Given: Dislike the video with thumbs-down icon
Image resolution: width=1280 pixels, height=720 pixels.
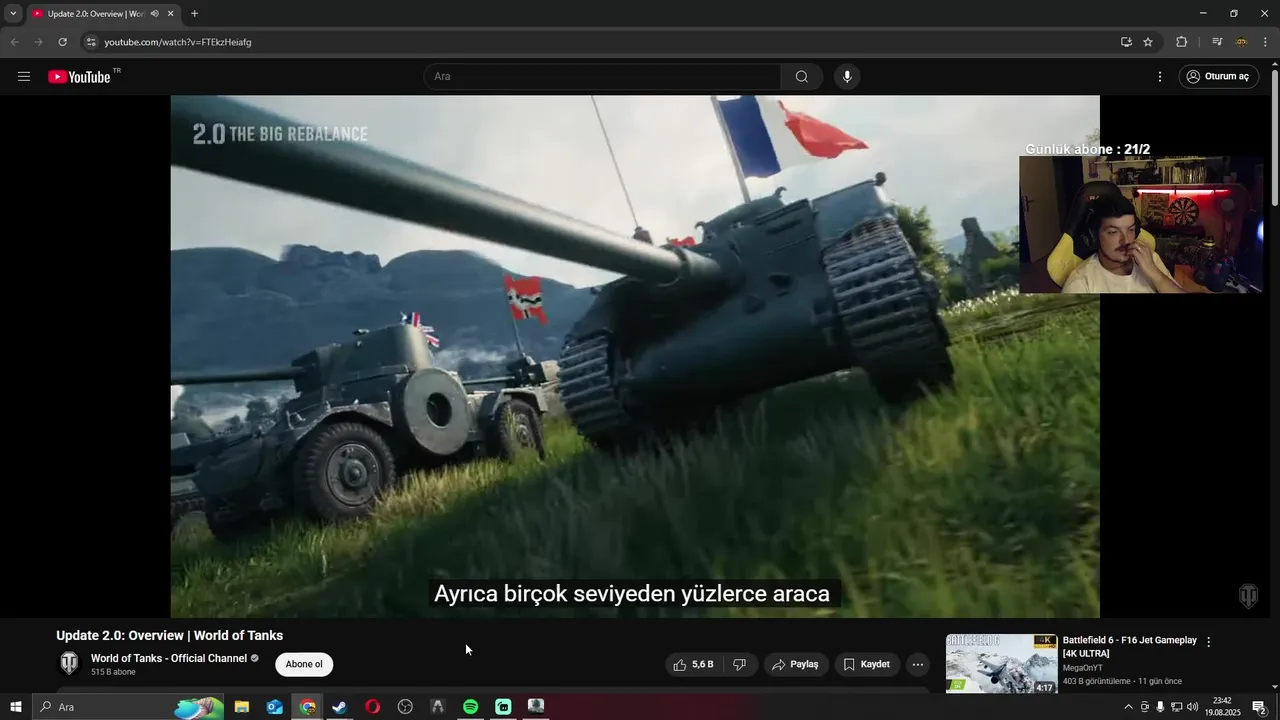Looking at the screenshot, I should pos(741,665).
